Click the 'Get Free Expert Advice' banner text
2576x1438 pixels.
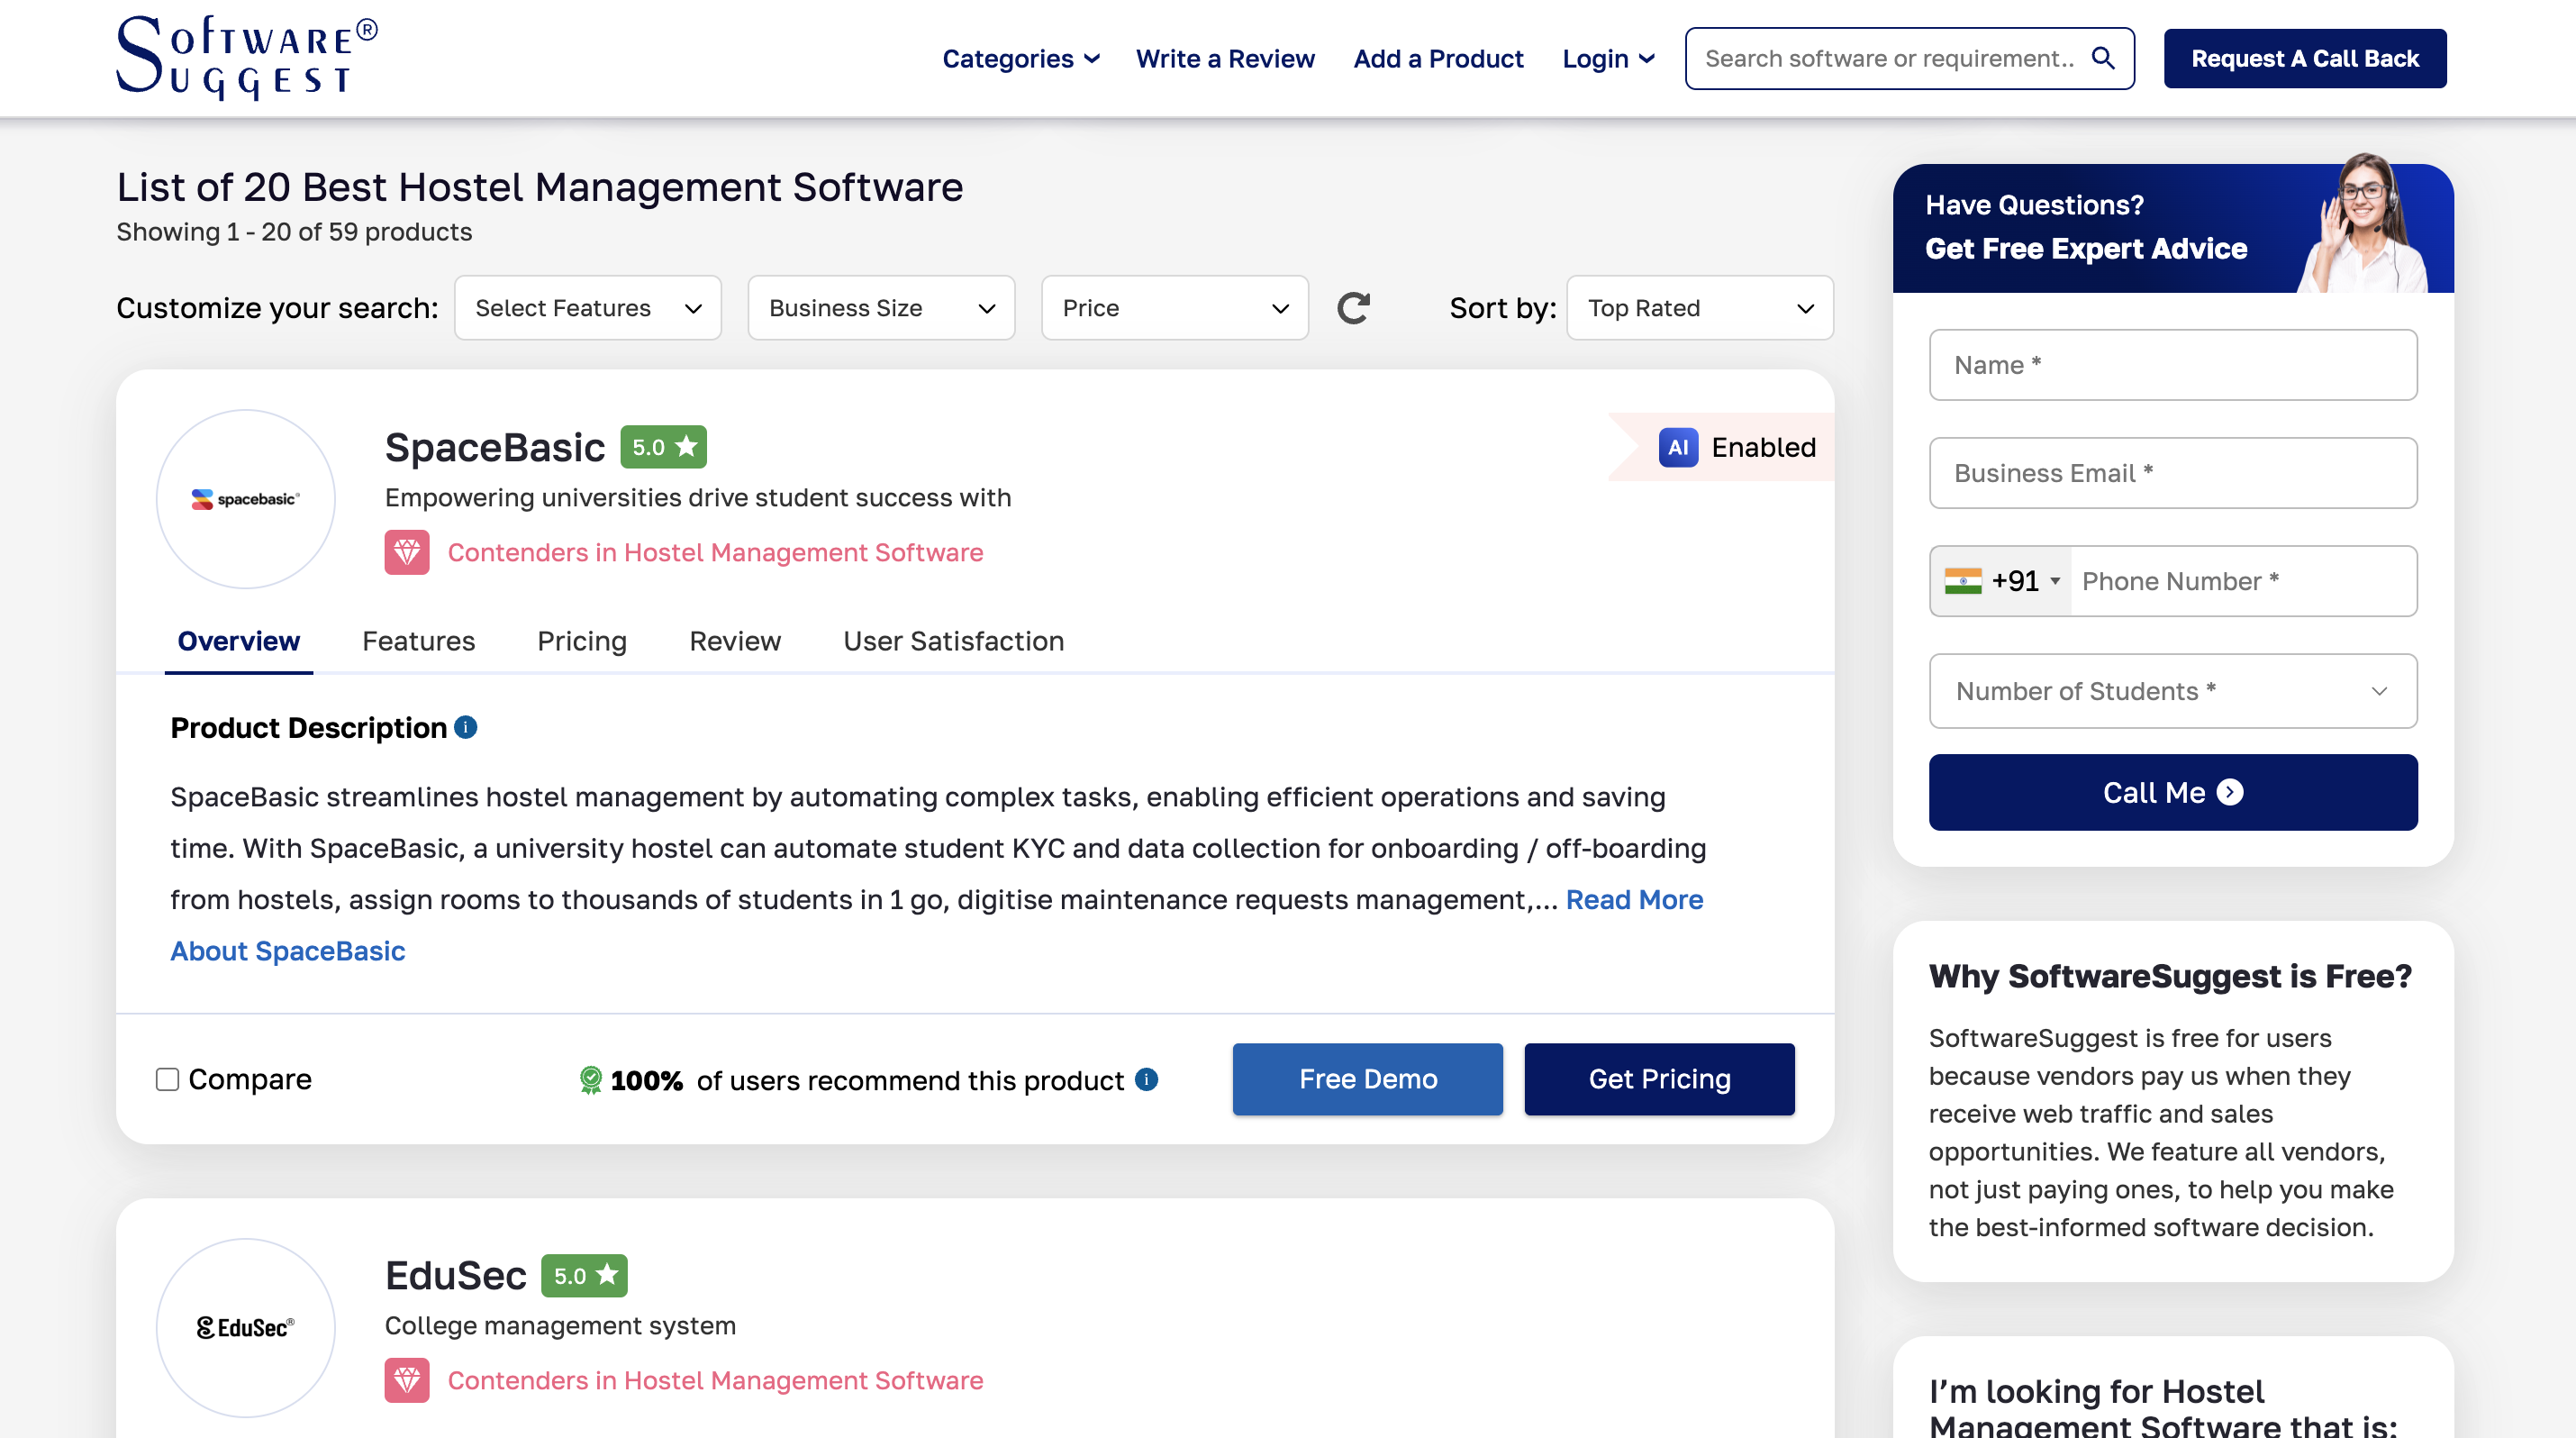coord(2086,248)
